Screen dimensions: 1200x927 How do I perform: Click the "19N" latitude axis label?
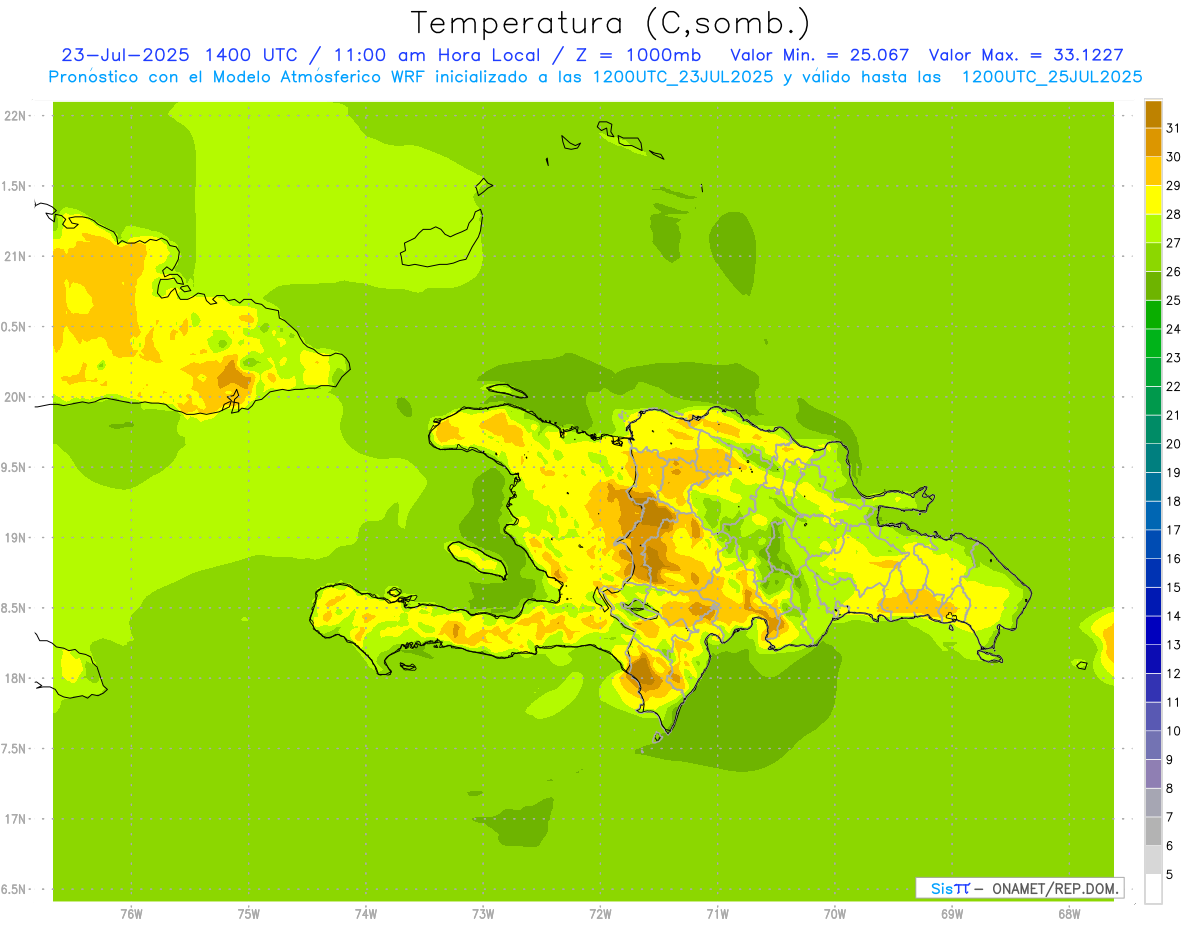[x=16, y=537]
